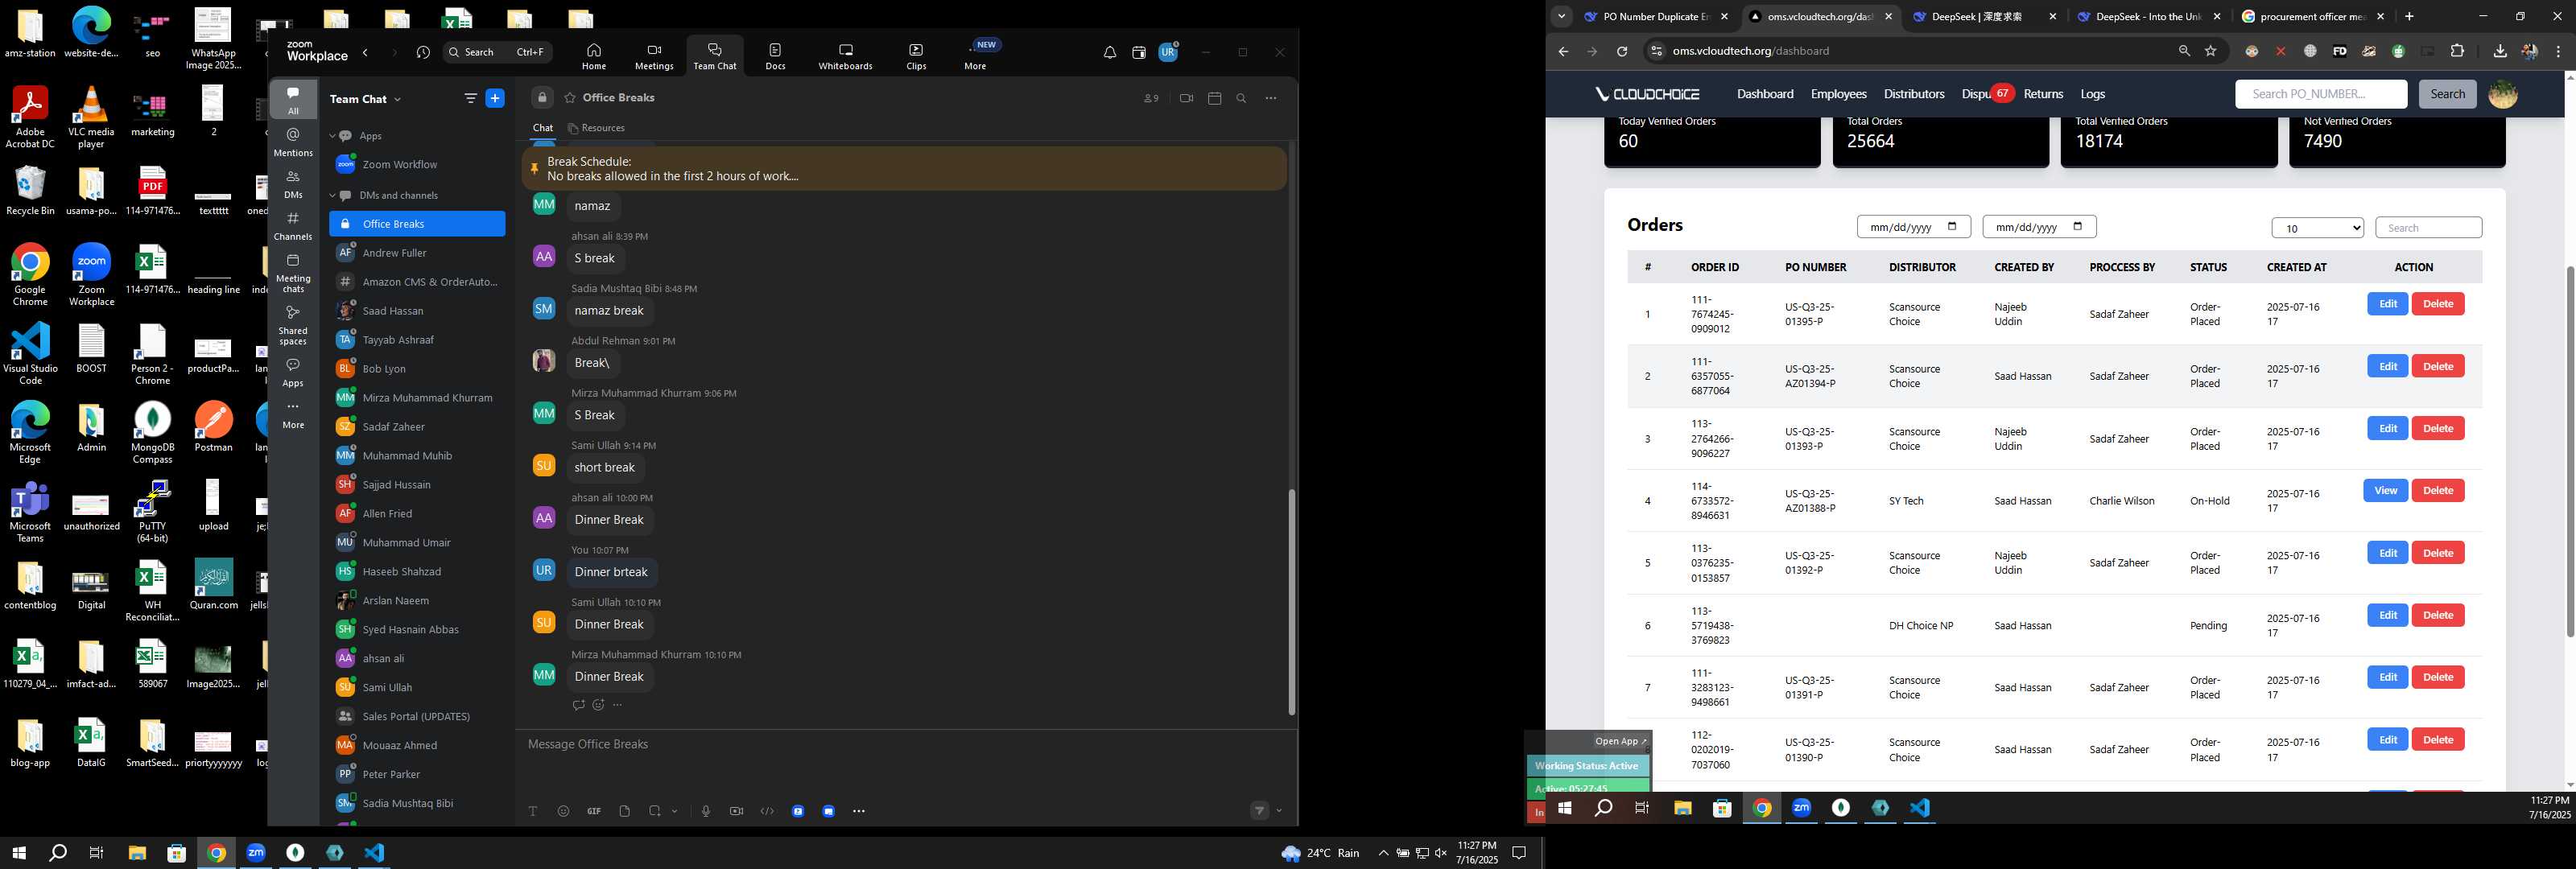Viewport: 2576px width, 869px height.
Task: Open GIF picker in message toolbar
Action: (x=594, y=811)
